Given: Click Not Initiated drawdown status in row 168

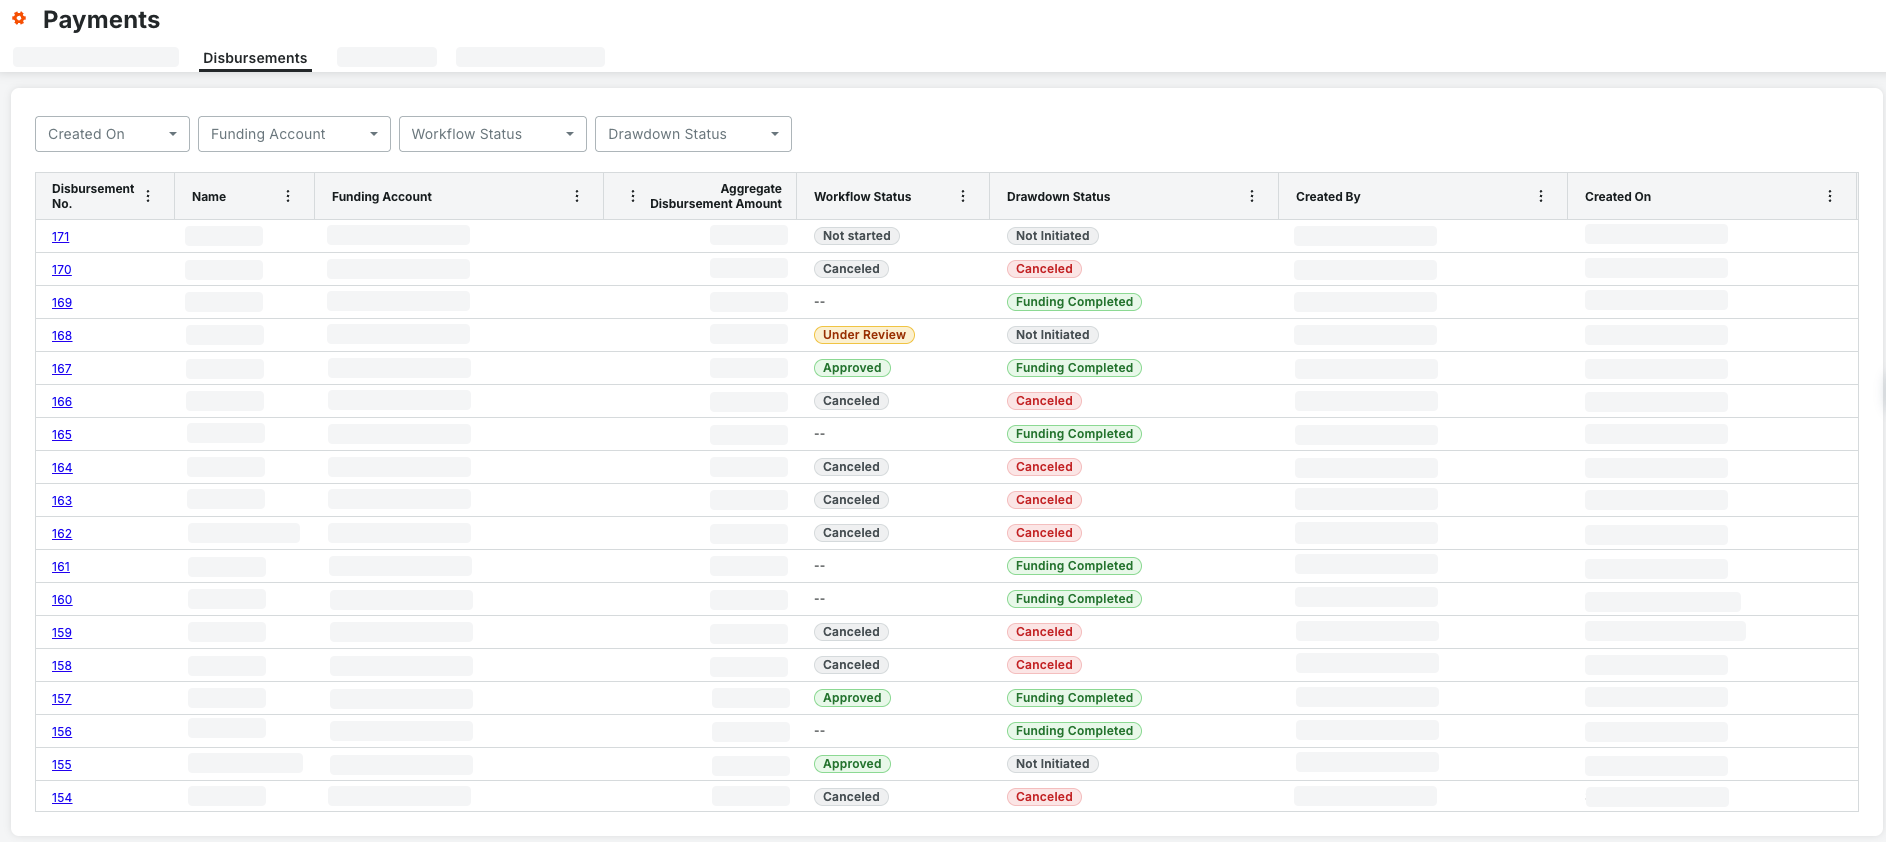Looking at the screenshot, I should click(x=1052, y=335).
